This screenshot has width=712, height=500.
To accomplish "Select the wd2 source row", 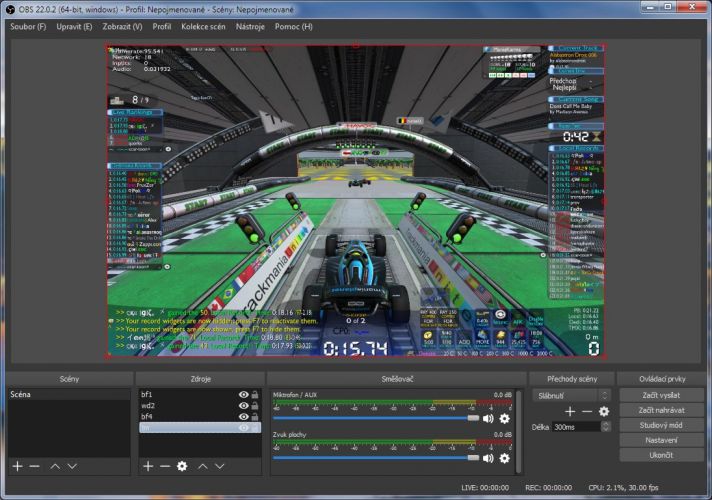I will (200, 406).
